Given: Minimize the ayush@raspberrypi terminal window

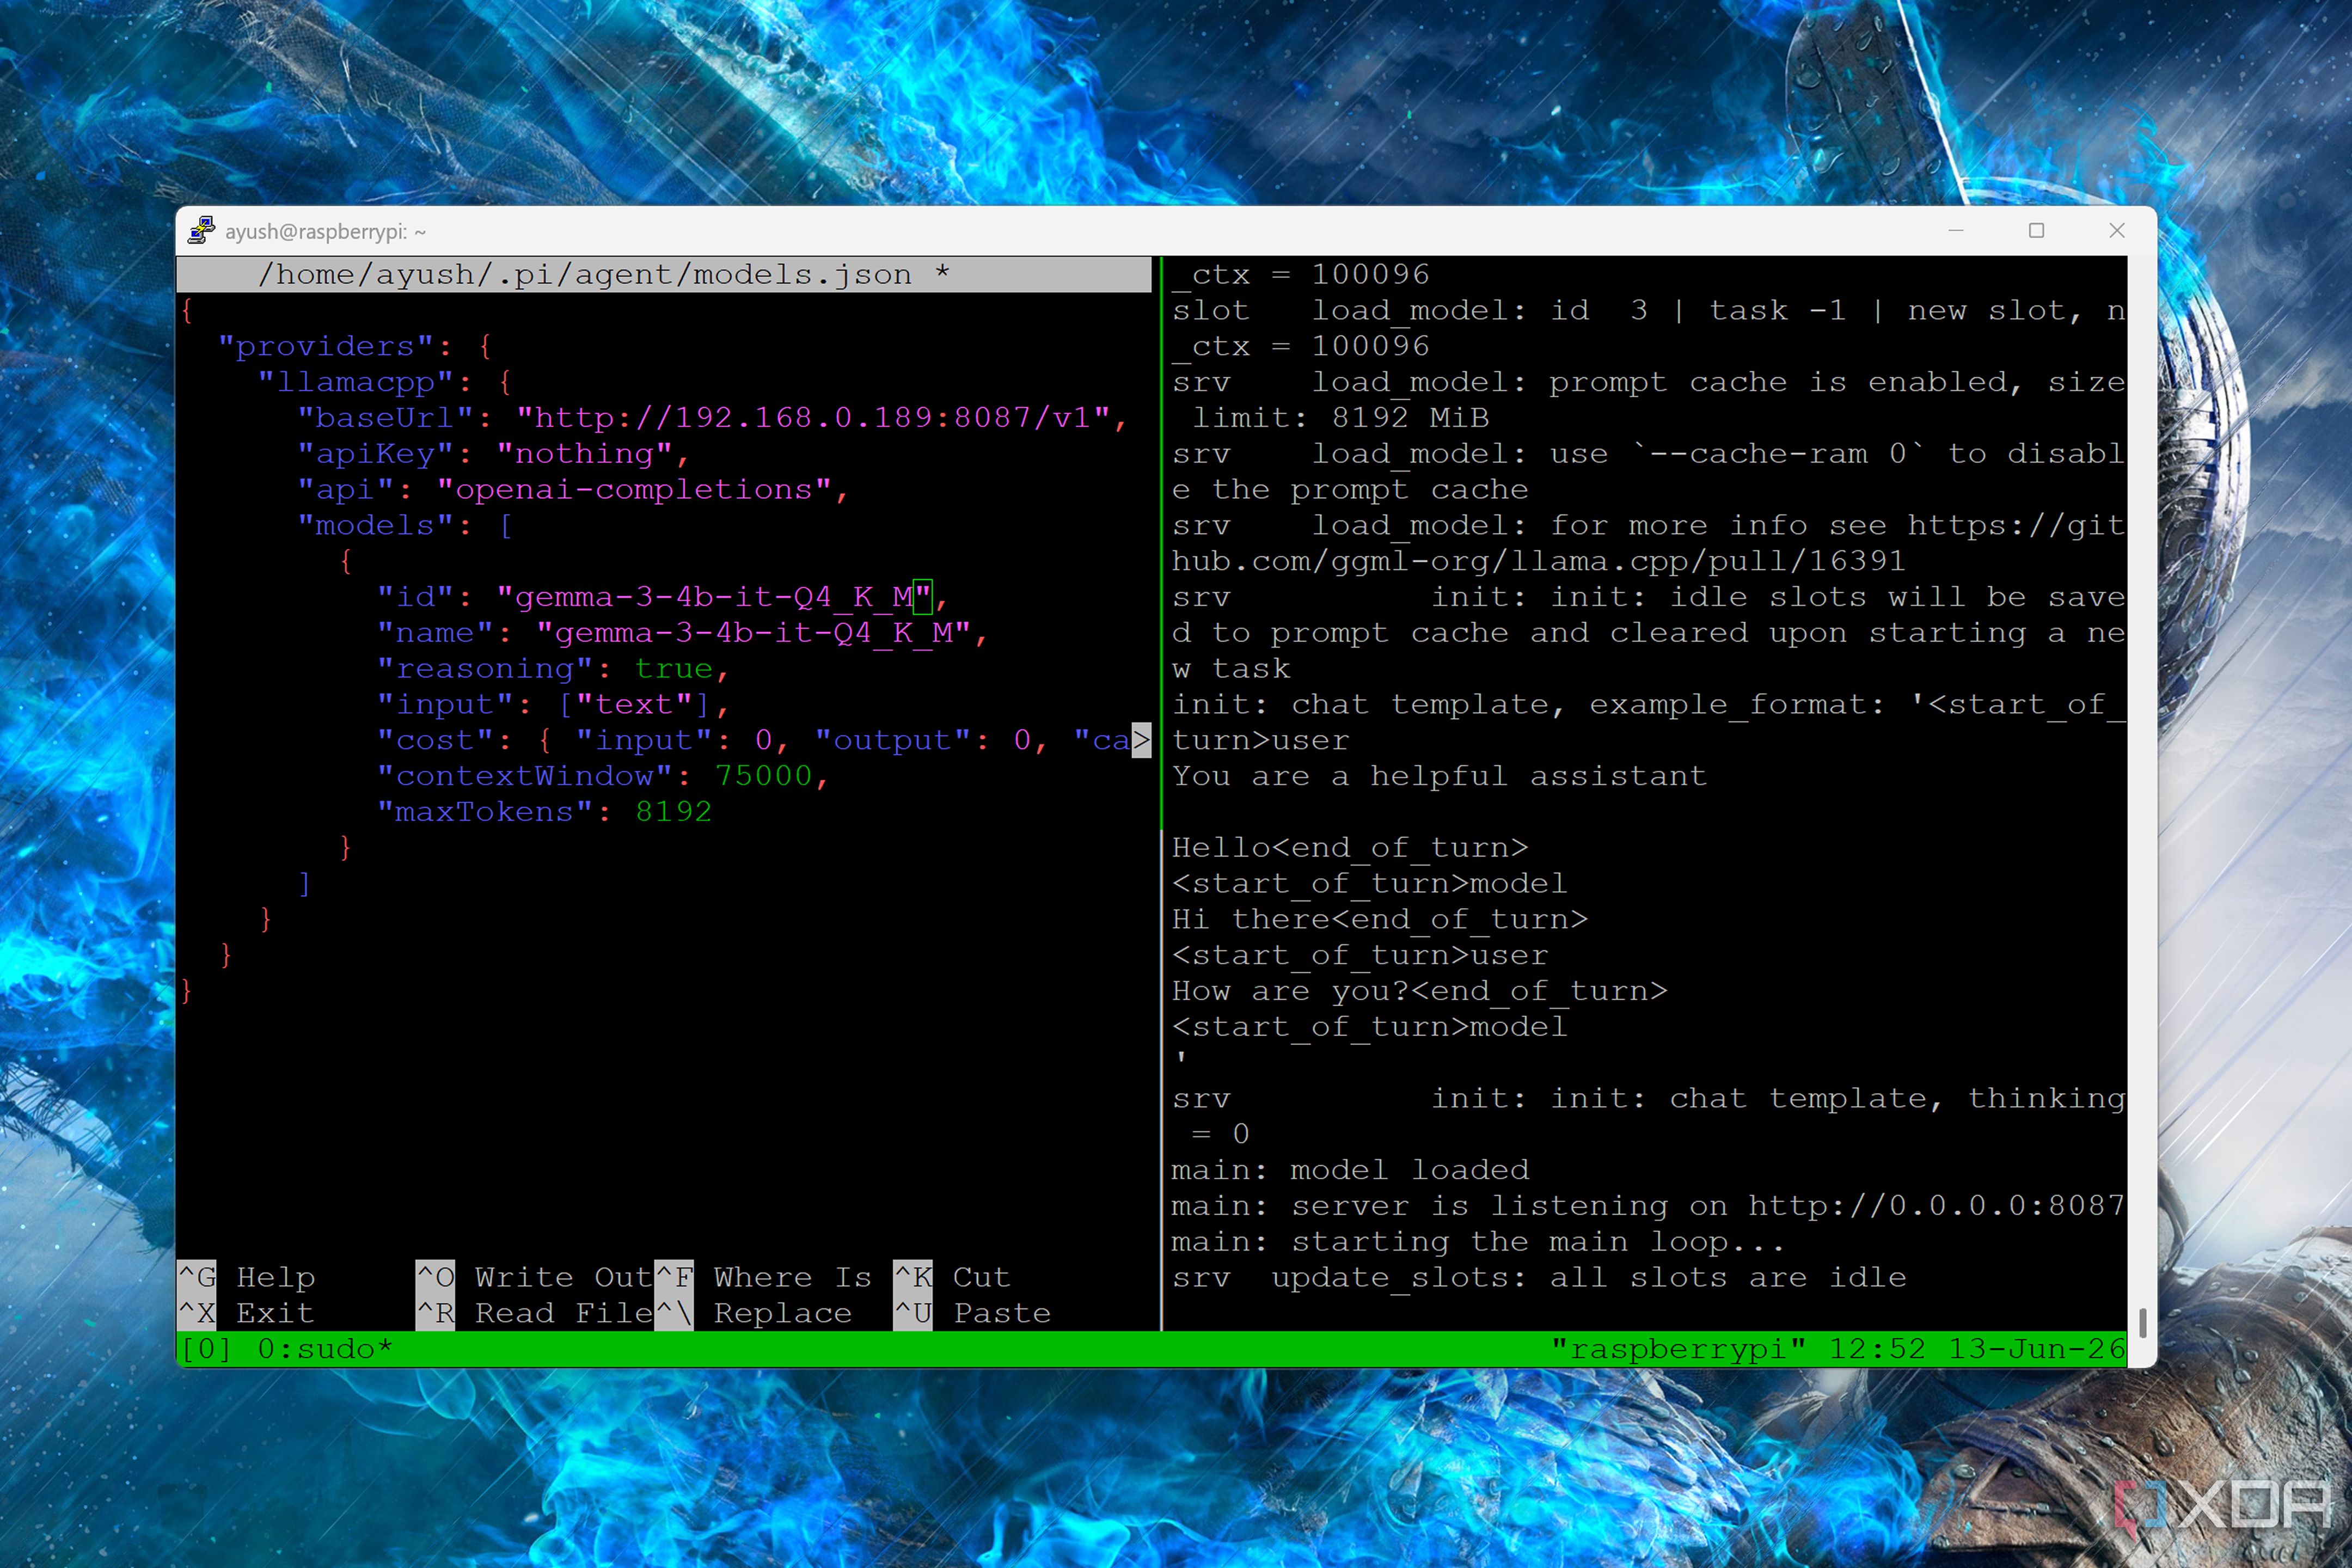Looking at the screenshot, I should [1956, 231].
